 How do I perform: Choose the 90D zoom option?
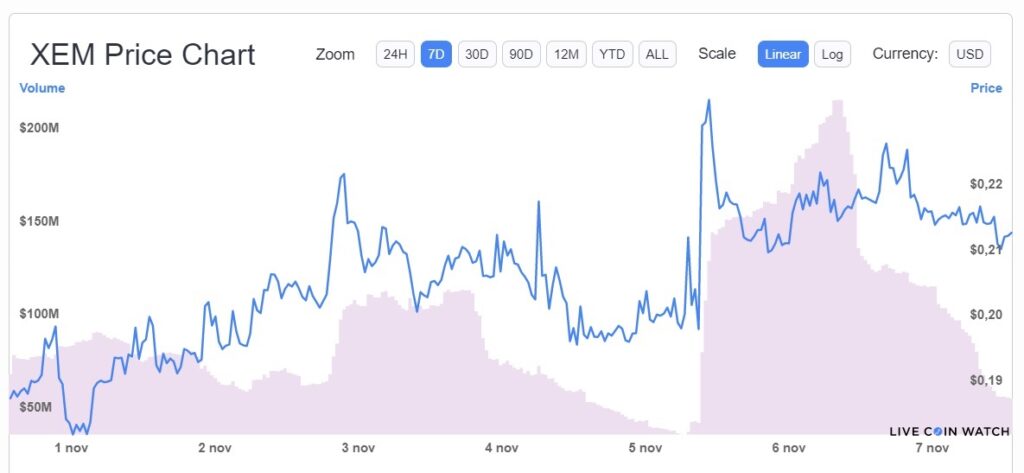point(520,54)
